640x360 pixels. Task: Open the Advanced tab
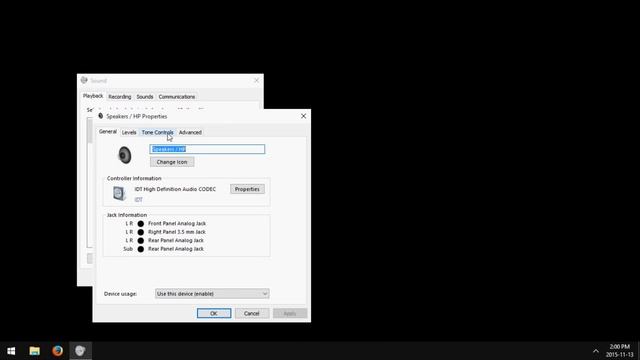click(x=190, y=132)
